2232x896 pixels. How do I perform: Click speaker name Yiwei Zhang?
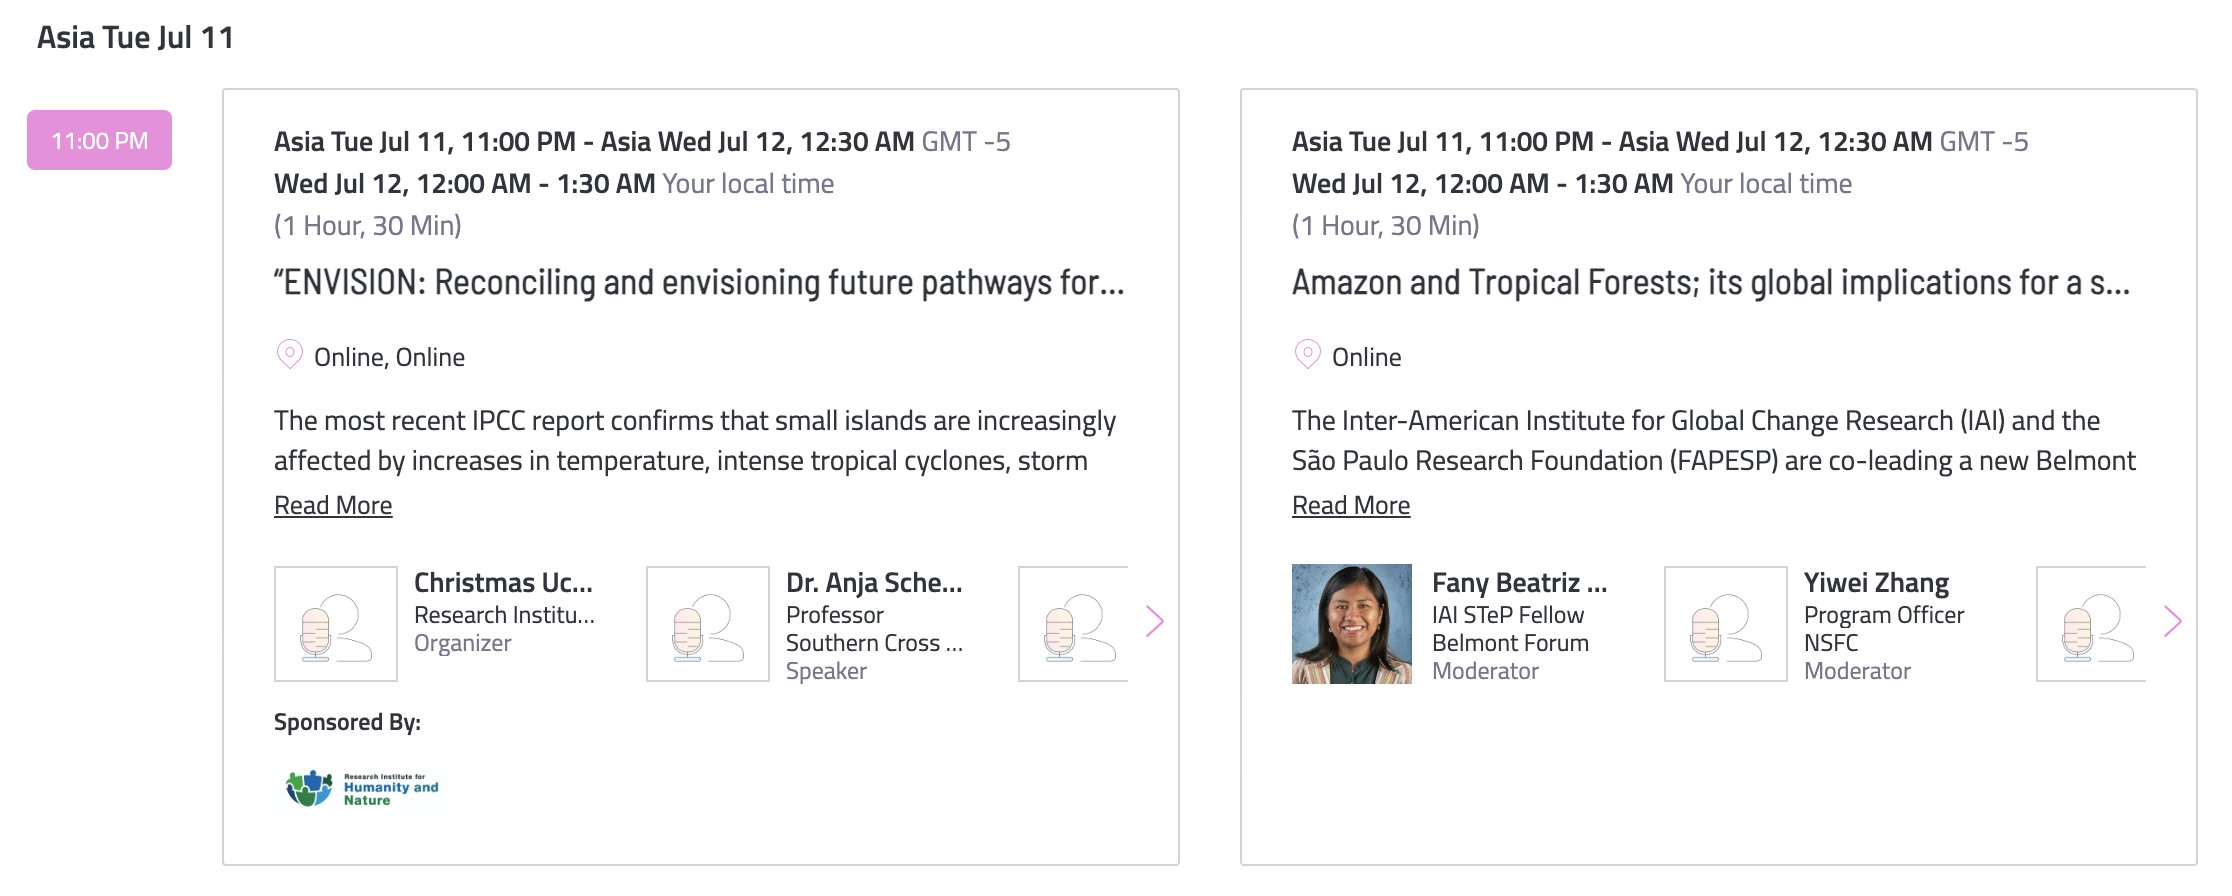[x=1876, y=582]
